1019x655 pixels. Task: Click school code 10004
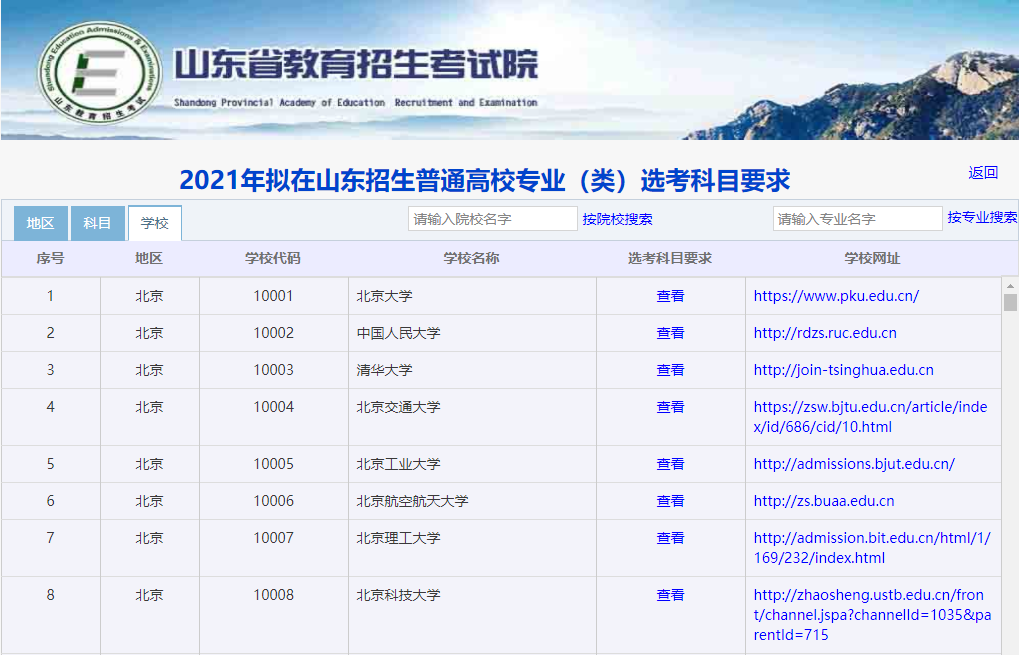[x=274, y=407]
